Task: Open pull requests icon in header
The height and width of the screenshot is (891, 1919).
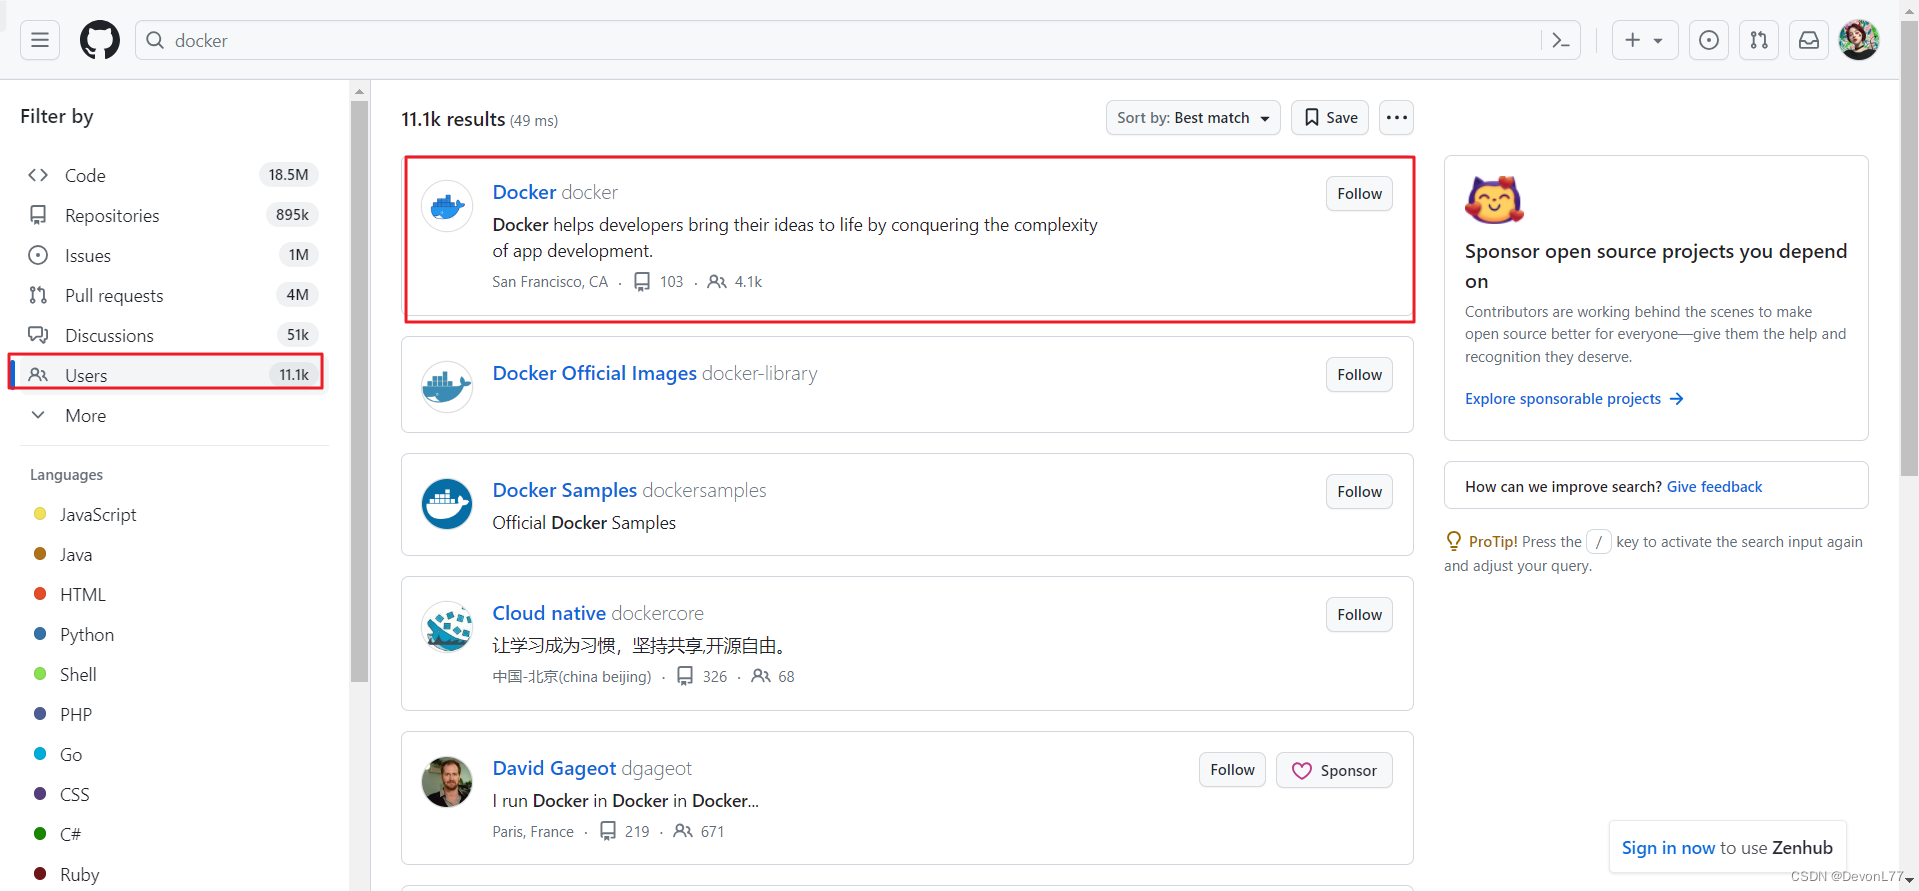Action: coord(1759,40)
